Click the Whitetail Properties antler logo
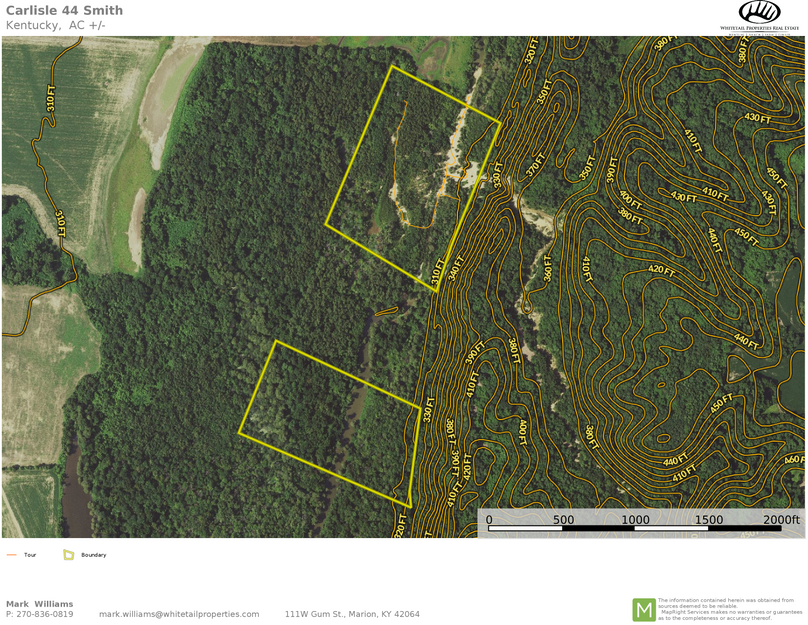Screen dimensions: 808x625 click(759, 12)
